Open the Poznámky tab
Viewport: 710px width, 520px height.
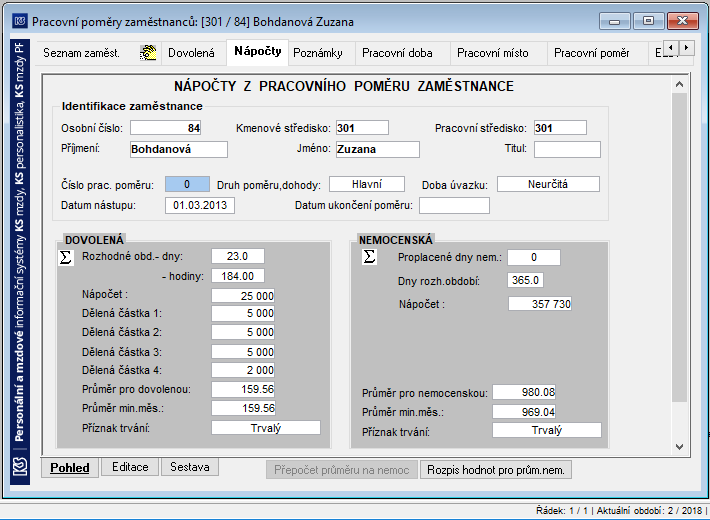click(x=318, y=53)
